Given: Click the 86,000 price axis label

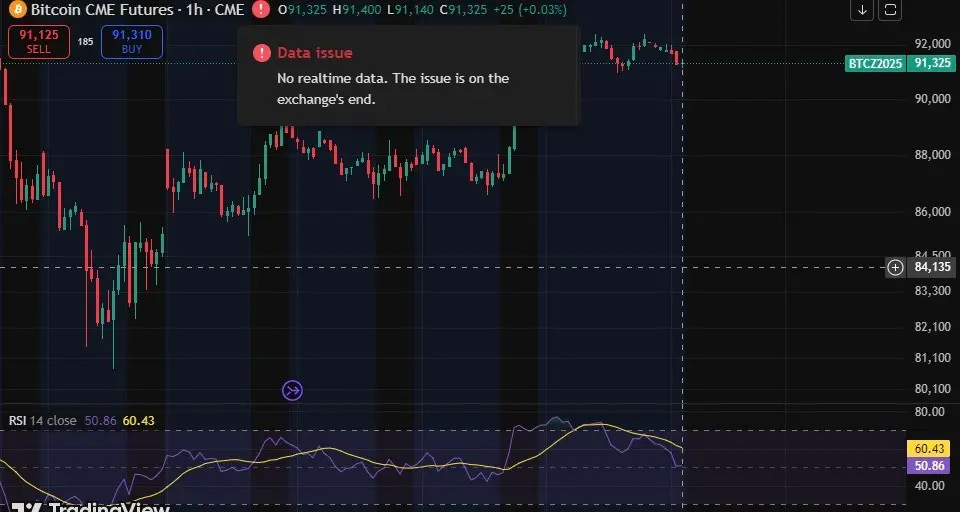Looking at the screenshot, I should click(x=932, y=212).
